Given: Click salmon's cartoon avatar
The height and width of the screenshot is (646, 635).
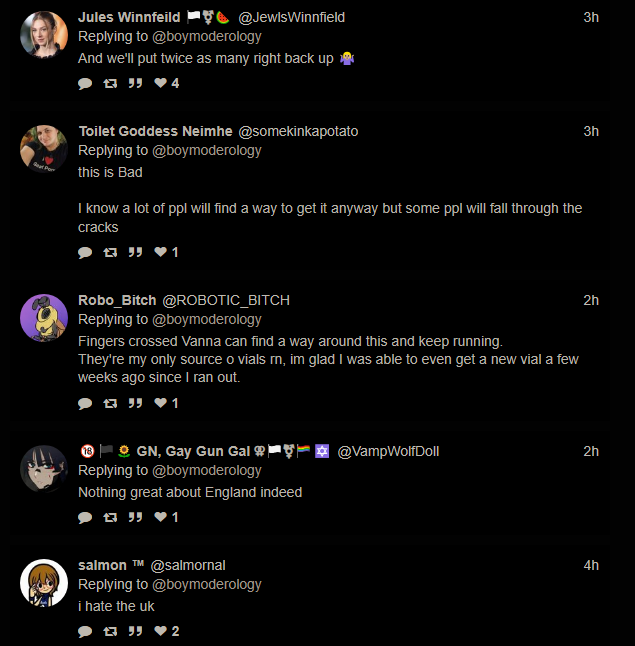Looking at the screenshot, I should pos(44,582).
